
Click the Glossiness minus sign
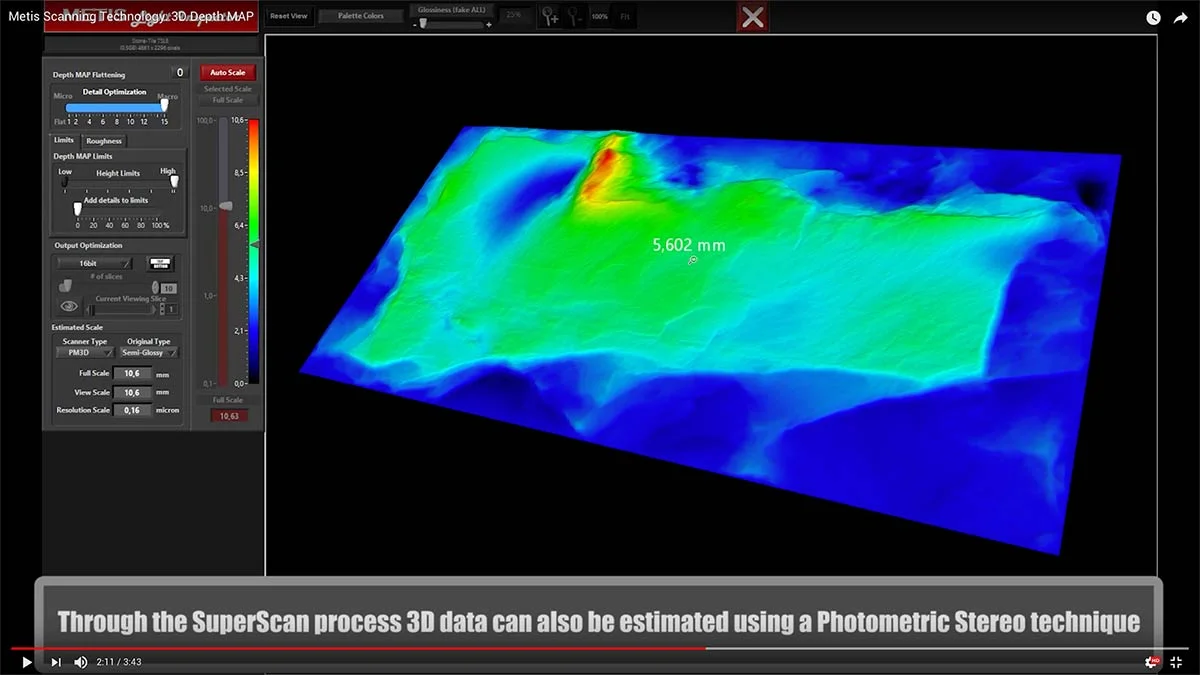coord(414,24)
